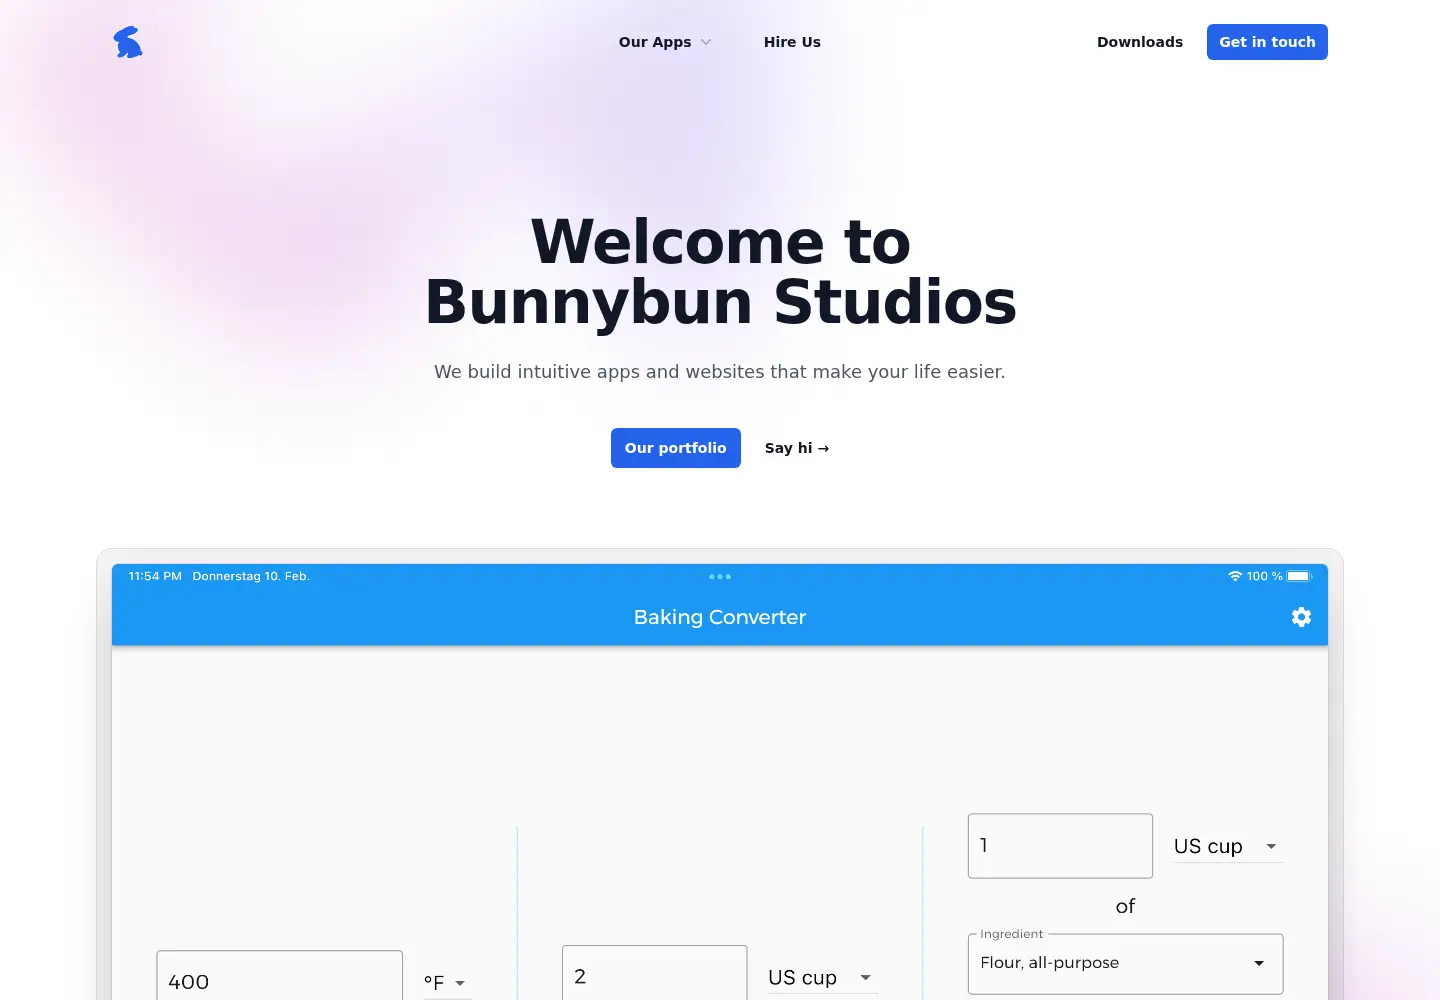
Task: Click the temperature field containing 400
Action: coord(280,976)
